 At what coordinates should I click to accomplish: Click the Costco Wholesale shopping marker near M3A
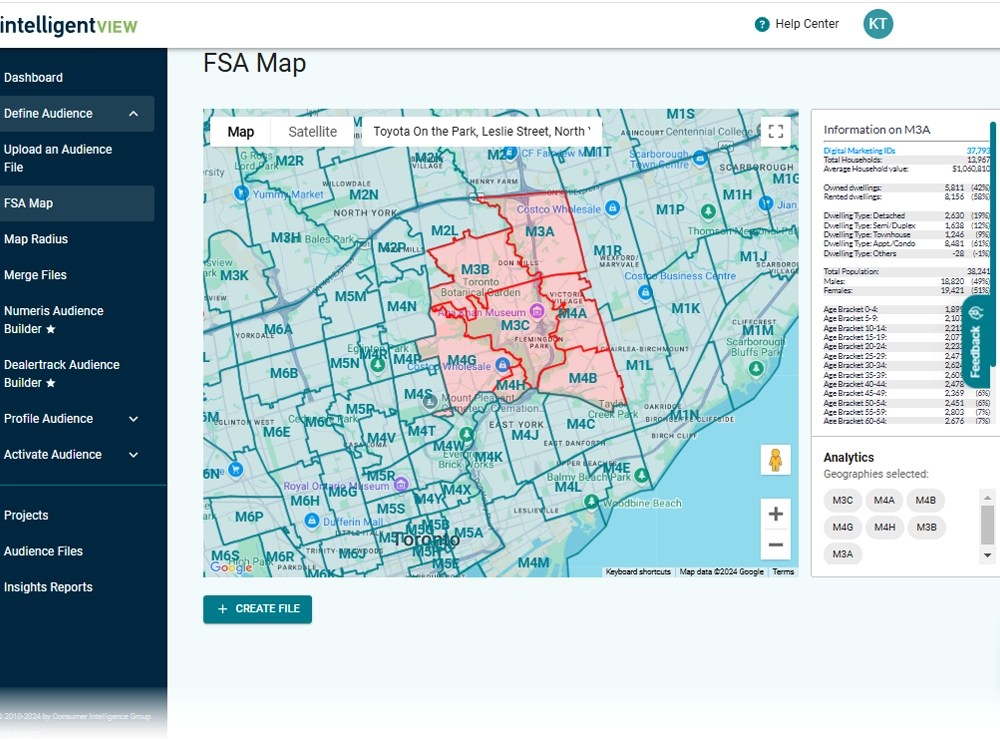(612, 208)
